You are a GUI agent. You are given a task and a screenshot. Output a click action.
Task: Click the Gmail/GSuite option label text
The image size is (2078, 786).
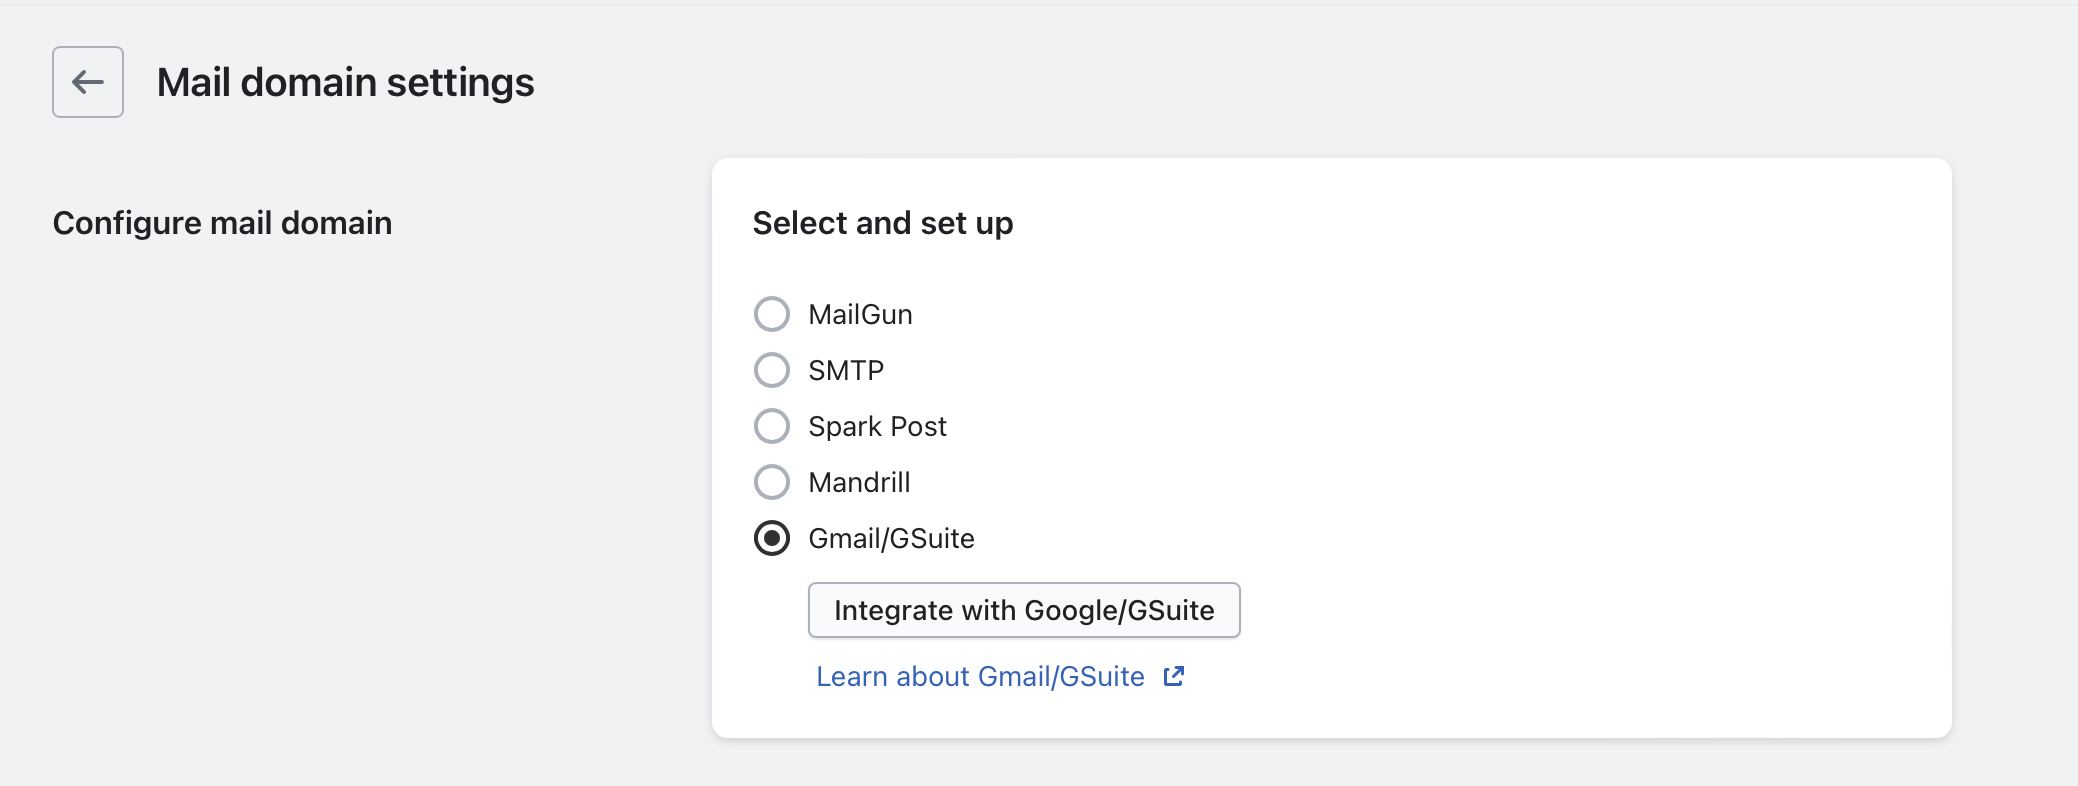tap(891, 539)
